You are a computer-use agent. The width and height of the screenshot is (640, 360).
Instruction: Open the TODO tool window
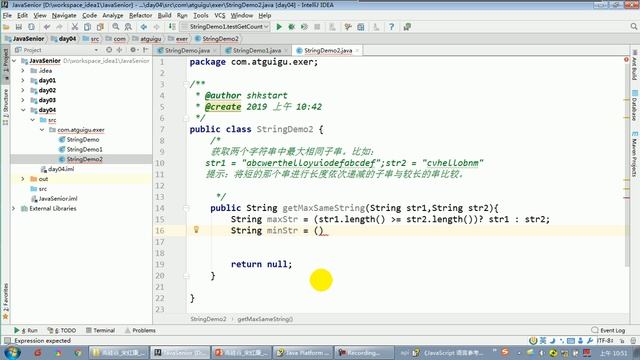(x=62, y=330)
